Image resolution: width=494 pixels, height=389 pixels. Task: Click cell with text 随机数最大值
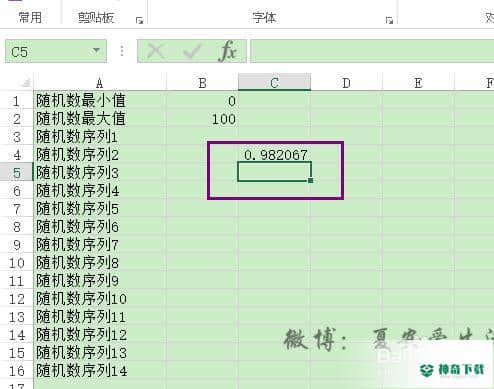[x=100, y=119]
